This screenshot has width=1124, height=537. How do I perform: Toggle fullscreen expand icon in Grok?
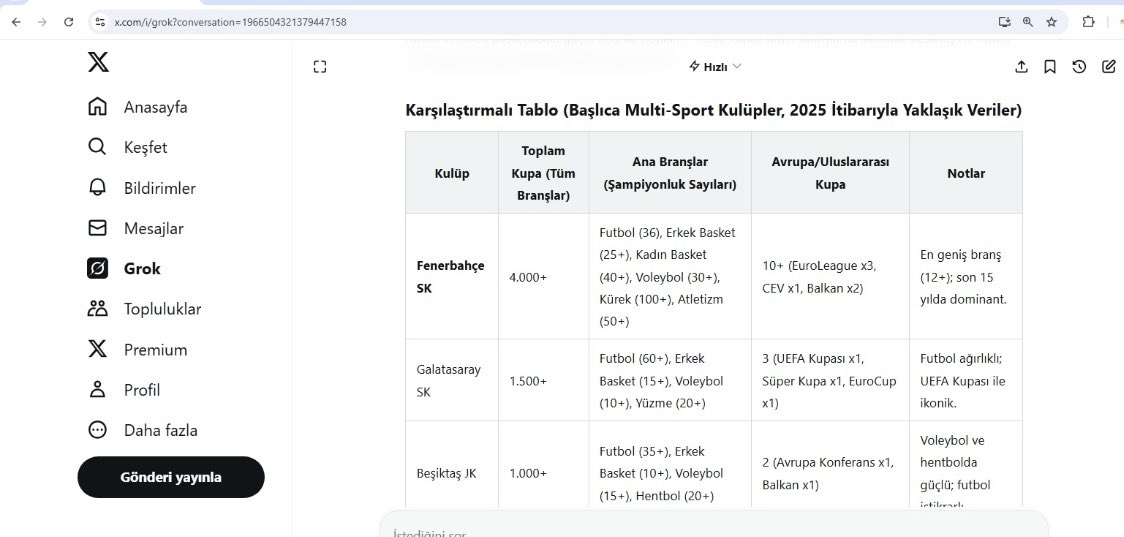point(320,67)
